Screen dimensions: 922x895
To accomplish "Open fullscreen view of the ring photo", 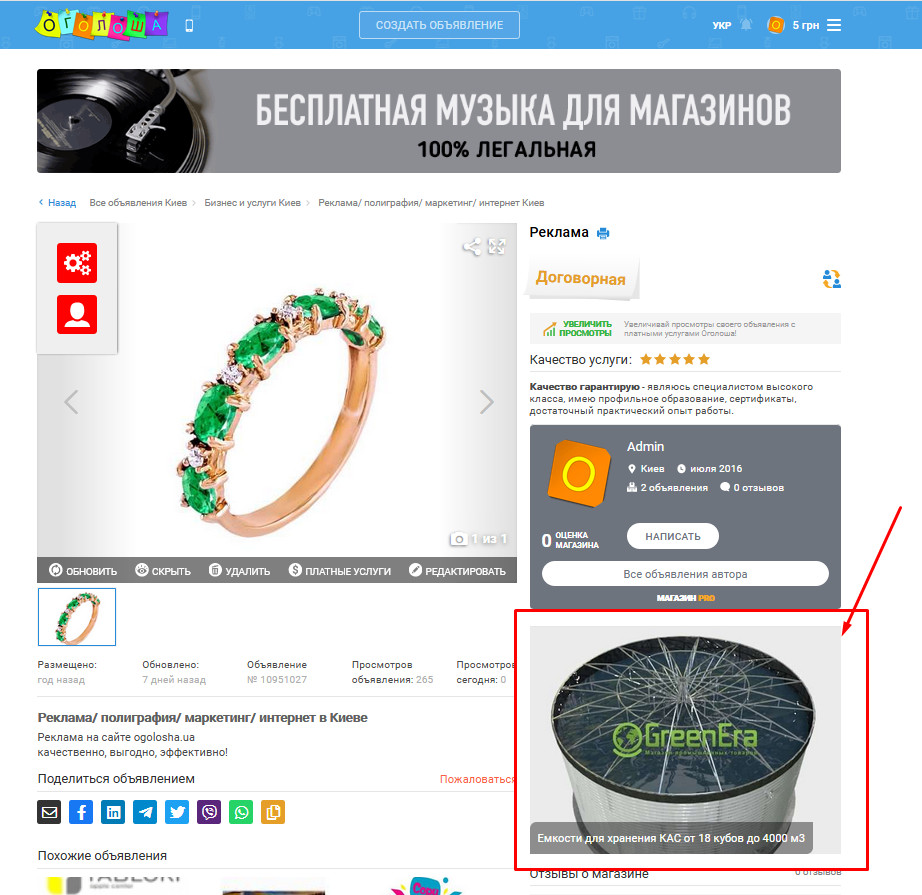I will tap(497, 246).
